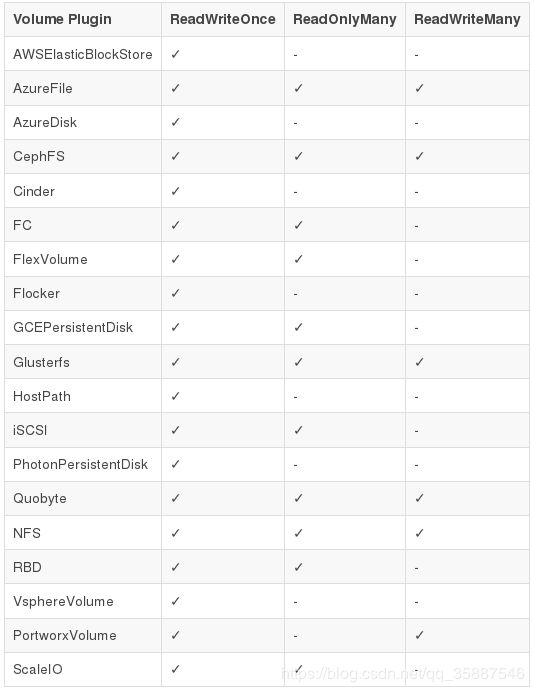The width and height of the screenshot is (534, 692).
Task: Select the ReadWriteOnce column header
Action: click(223, 19)
